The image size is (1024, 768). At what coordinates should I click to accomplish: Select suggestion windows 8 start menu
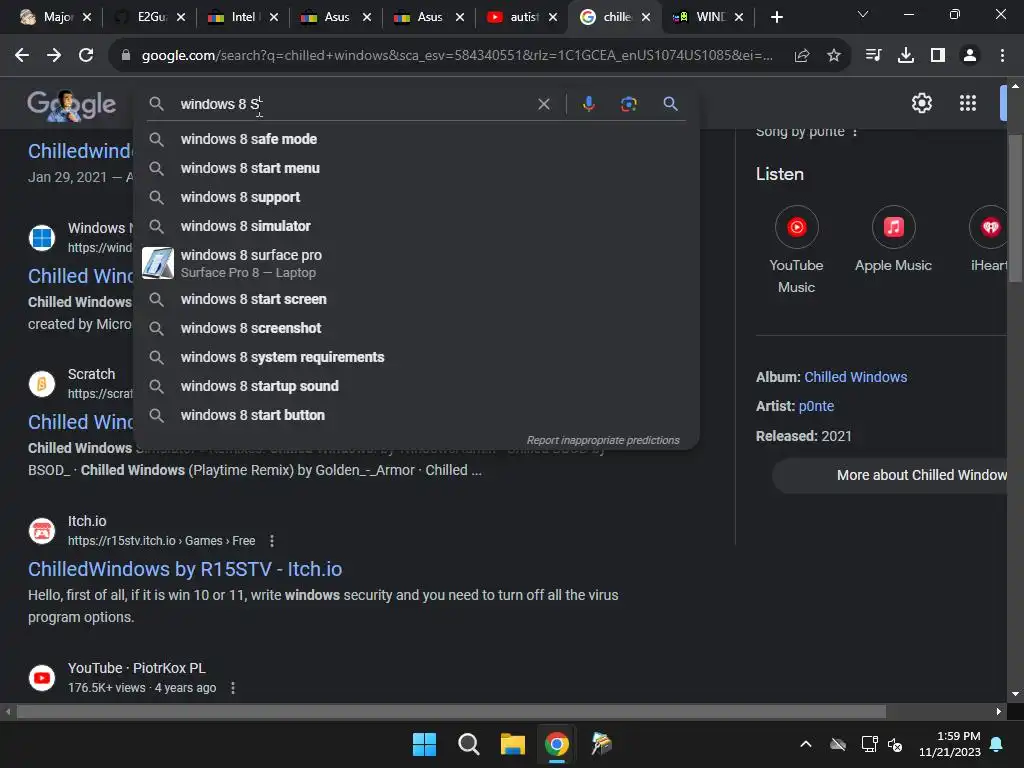pos(416,168)
